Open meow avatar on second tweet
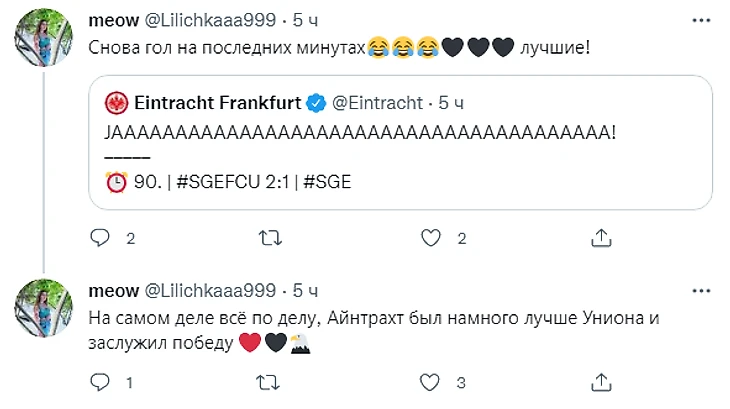This screenshot has height=409, width=730. [x=41, y=308]
